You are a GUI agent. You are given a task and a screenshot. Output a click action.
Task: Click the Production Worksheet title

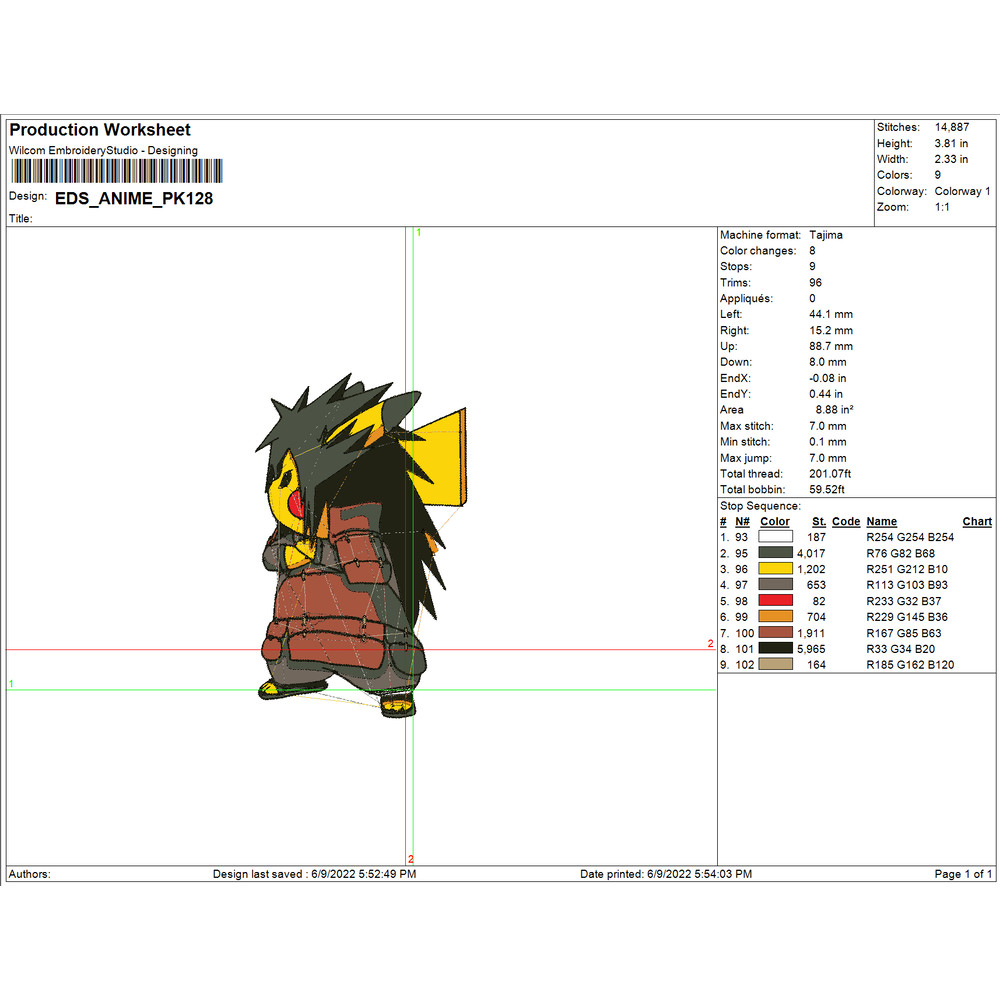pos(100,130)
